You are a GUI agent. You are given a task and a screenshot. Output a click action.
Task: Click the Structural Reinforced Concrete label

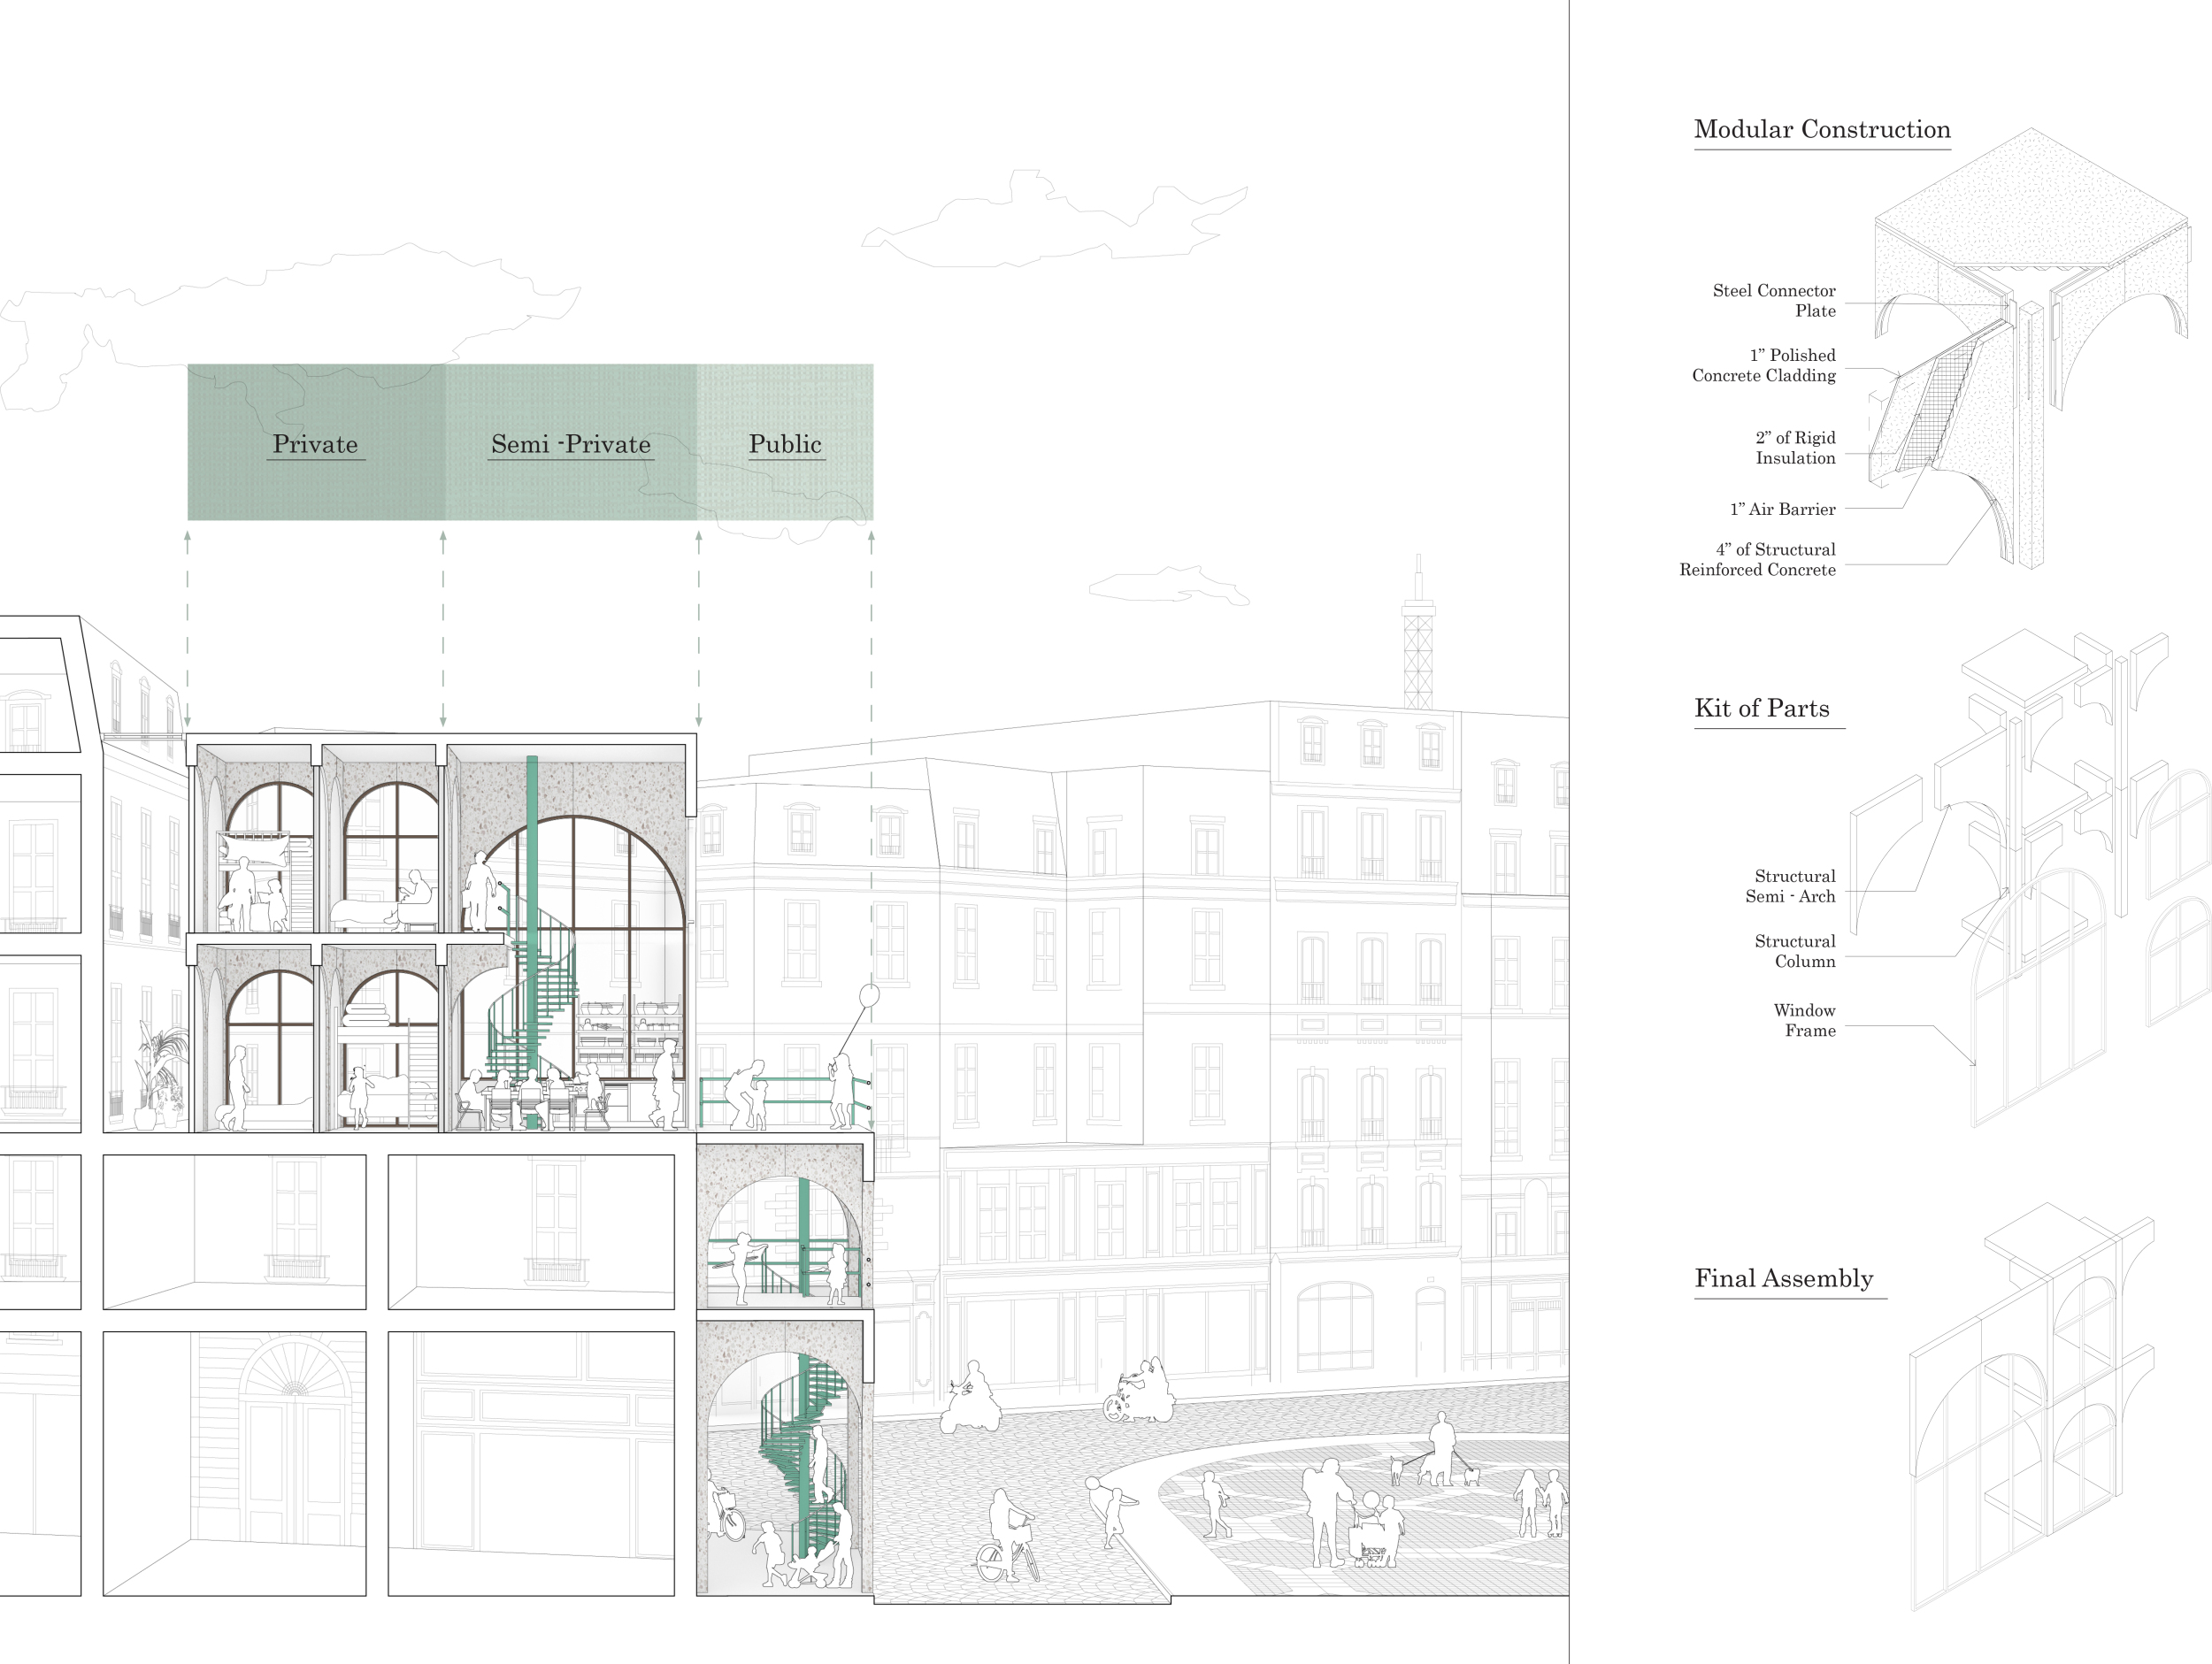(x=1757, y=560)
